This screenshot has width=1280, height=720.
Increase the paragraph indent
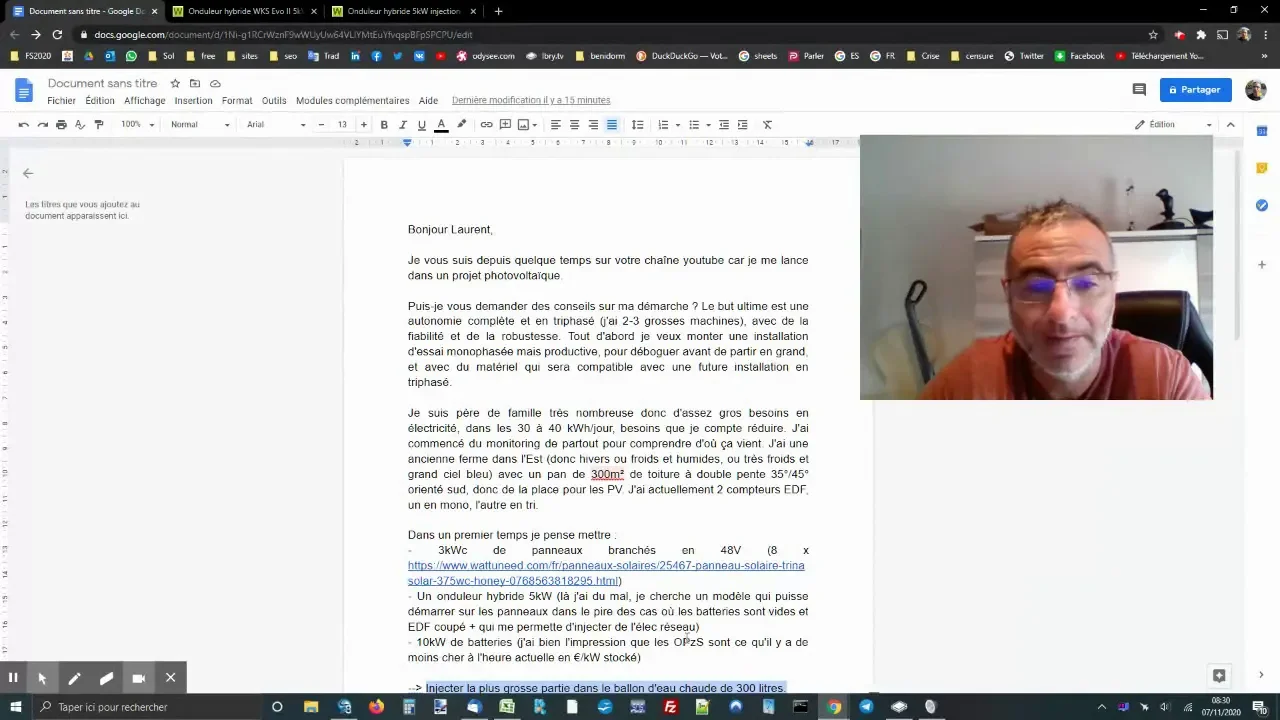[742, 125]
